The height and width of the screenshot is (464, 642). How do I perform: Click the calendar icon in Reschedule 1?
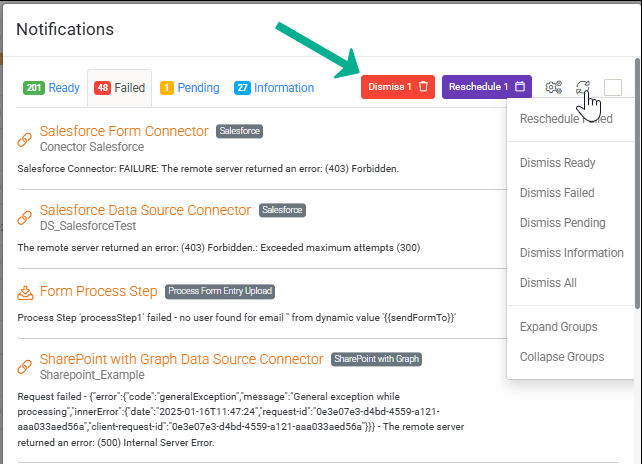pos(520,86)
